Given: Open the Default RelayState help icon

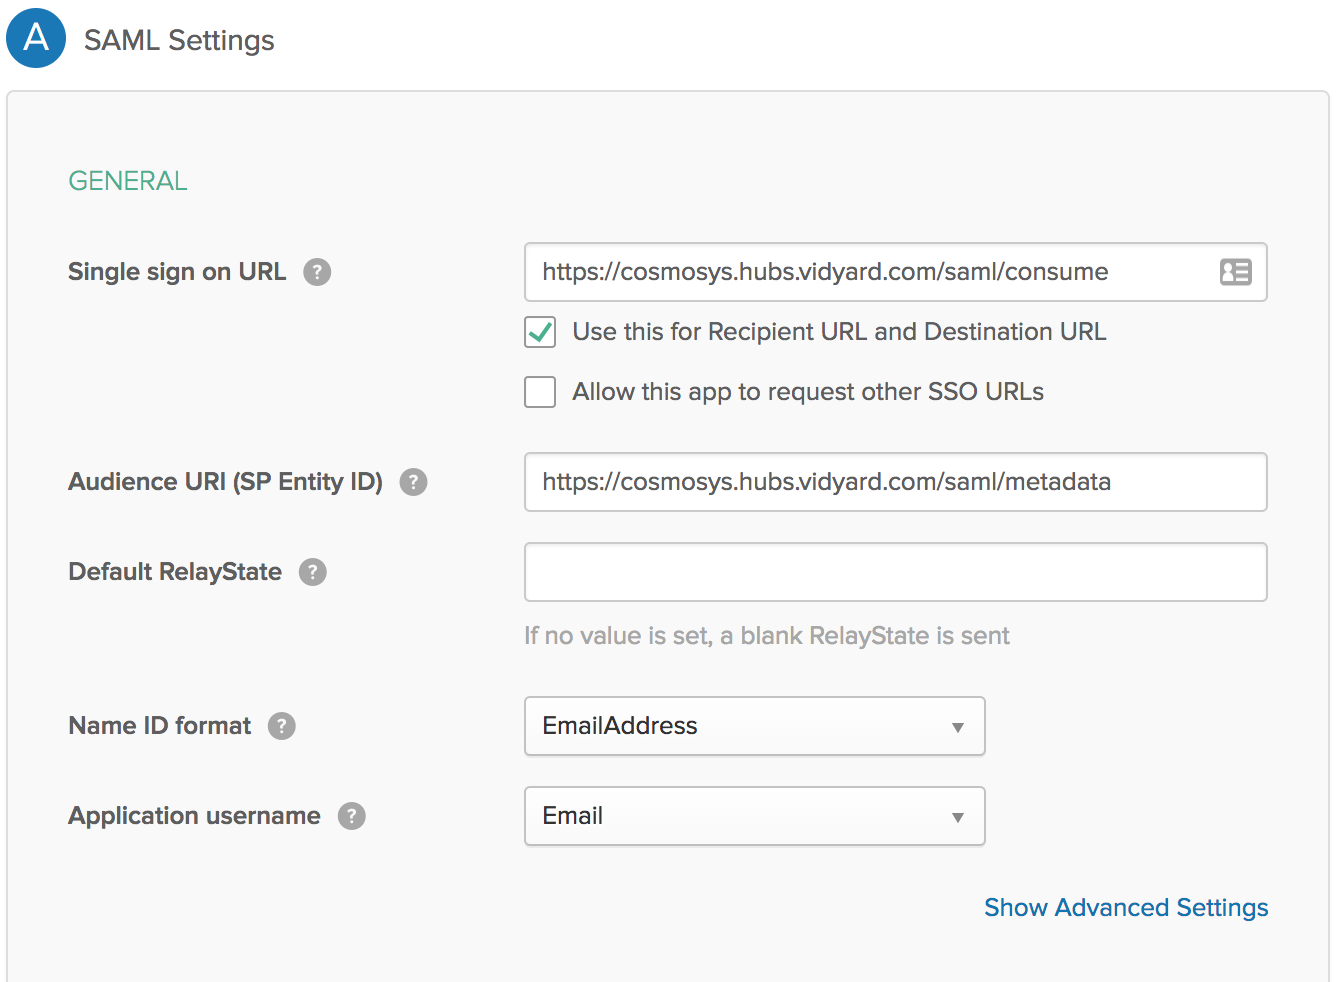Looking at the screenshot, I should (313, 572).
